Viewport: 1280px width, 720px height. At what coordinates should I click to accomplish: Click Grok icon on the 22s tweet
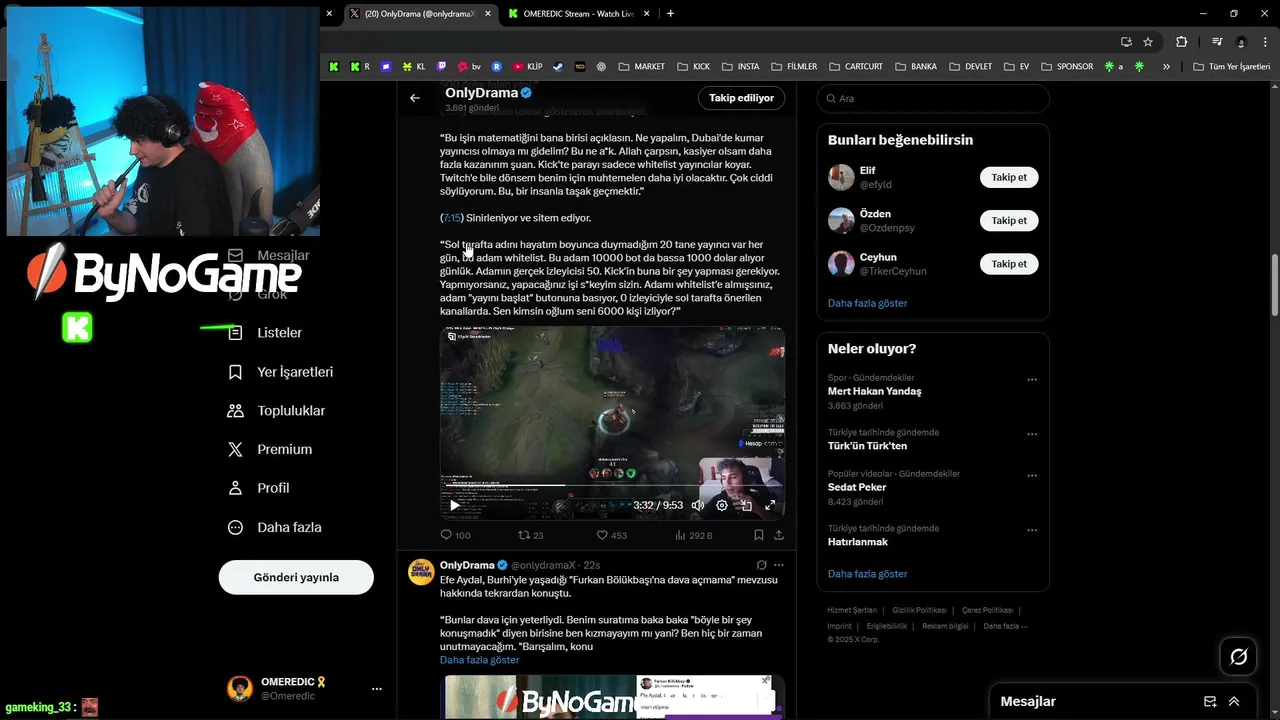tap(761, 565)
